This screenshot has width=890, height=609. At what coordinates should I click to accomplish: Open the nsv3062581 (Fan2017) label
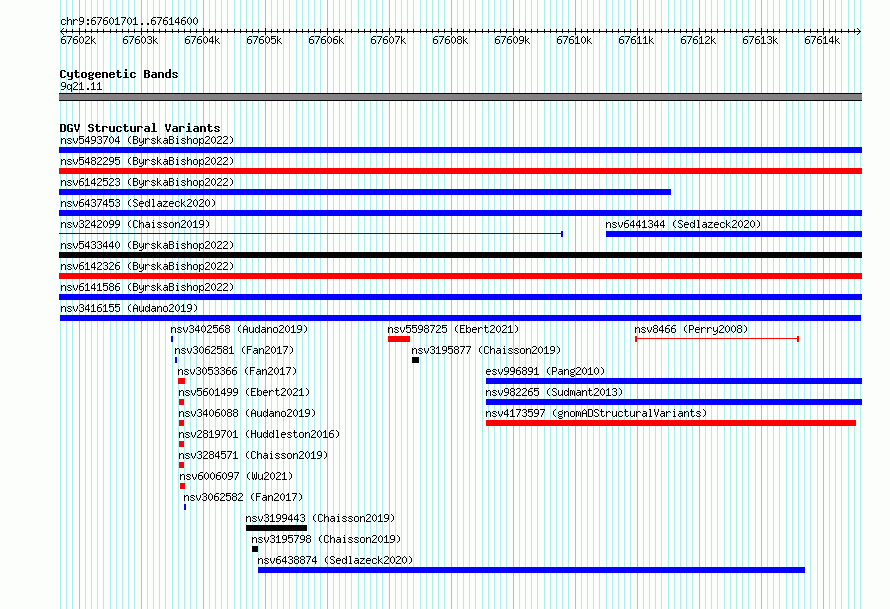click(x=234, y=350)
